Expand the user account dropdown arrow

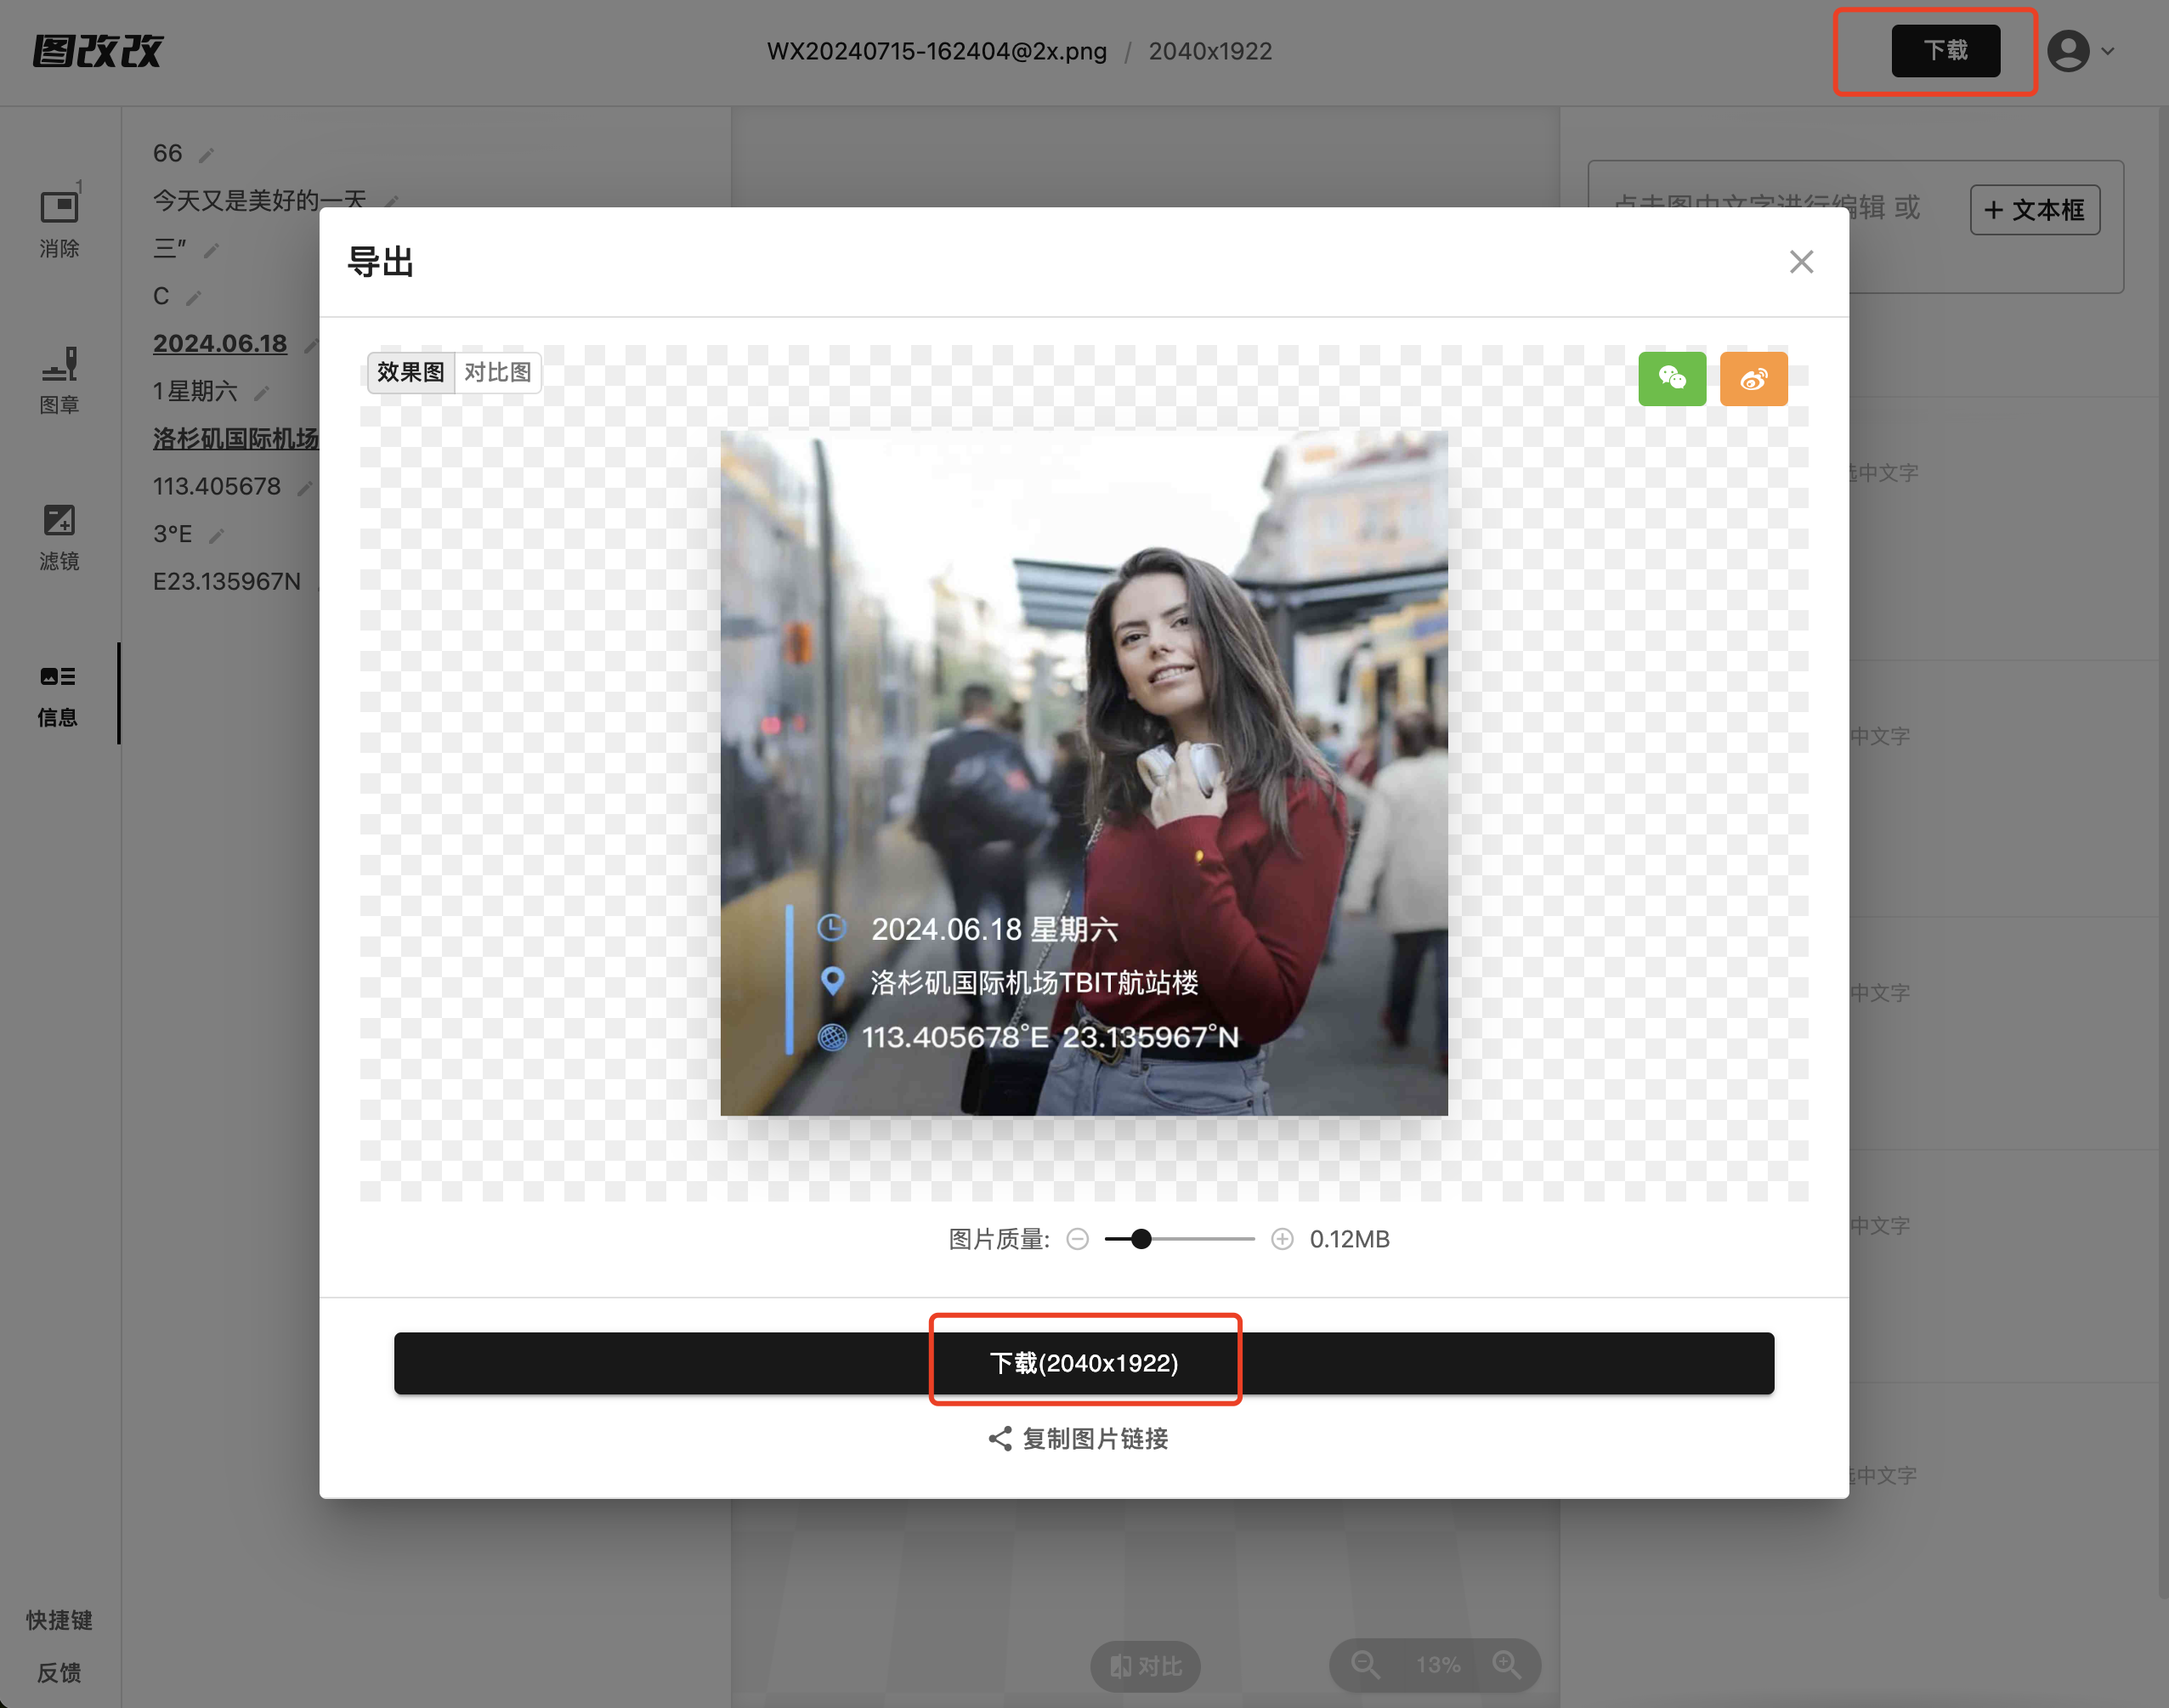(x=2108, y=51)
